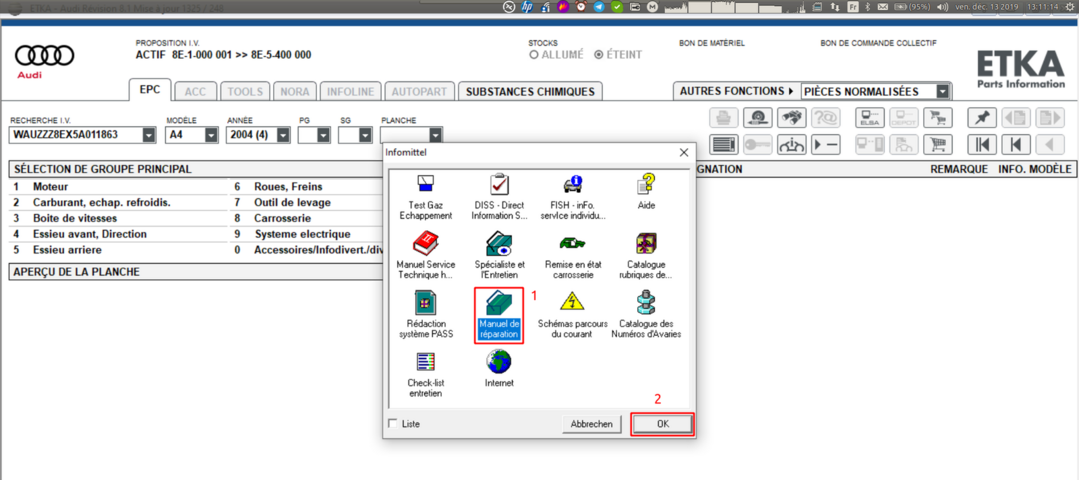This screenshot has width=1079, height=480.
Task: Select group 1 Moteur
Action: point(120,186)
